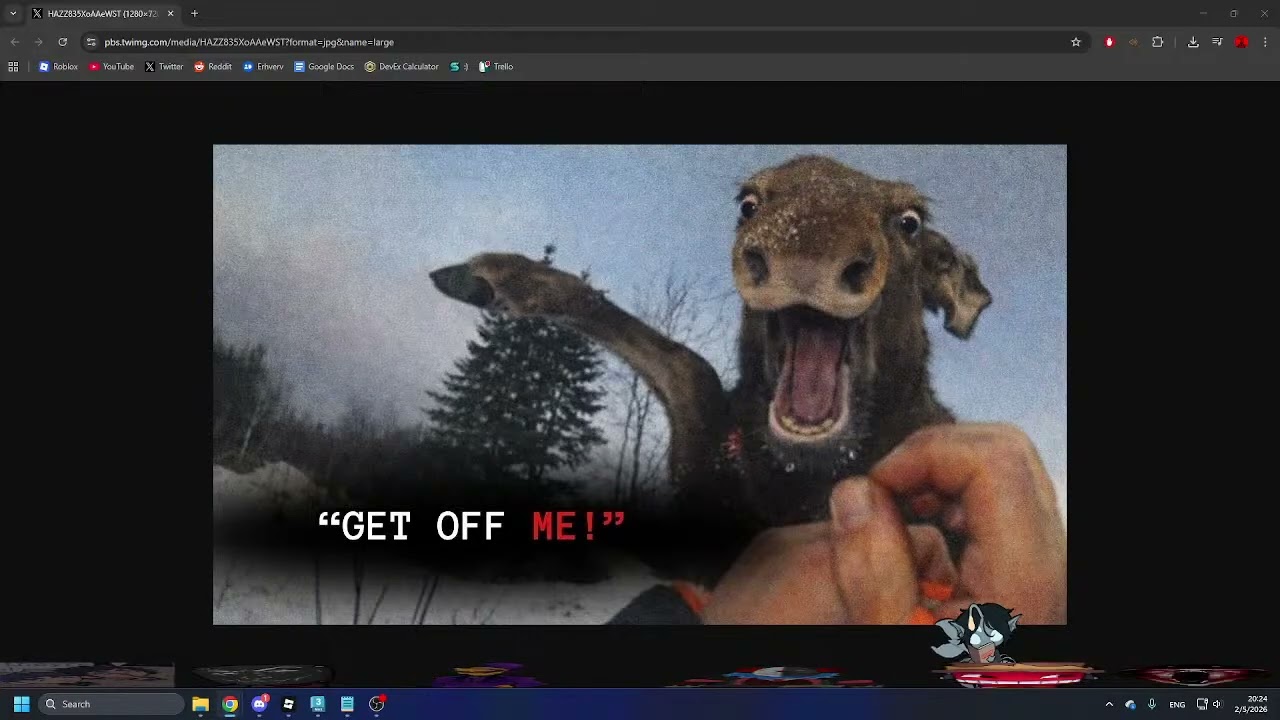Open the red hand ad-blocker extension

pyautogui.click(x=1109, y=42)
